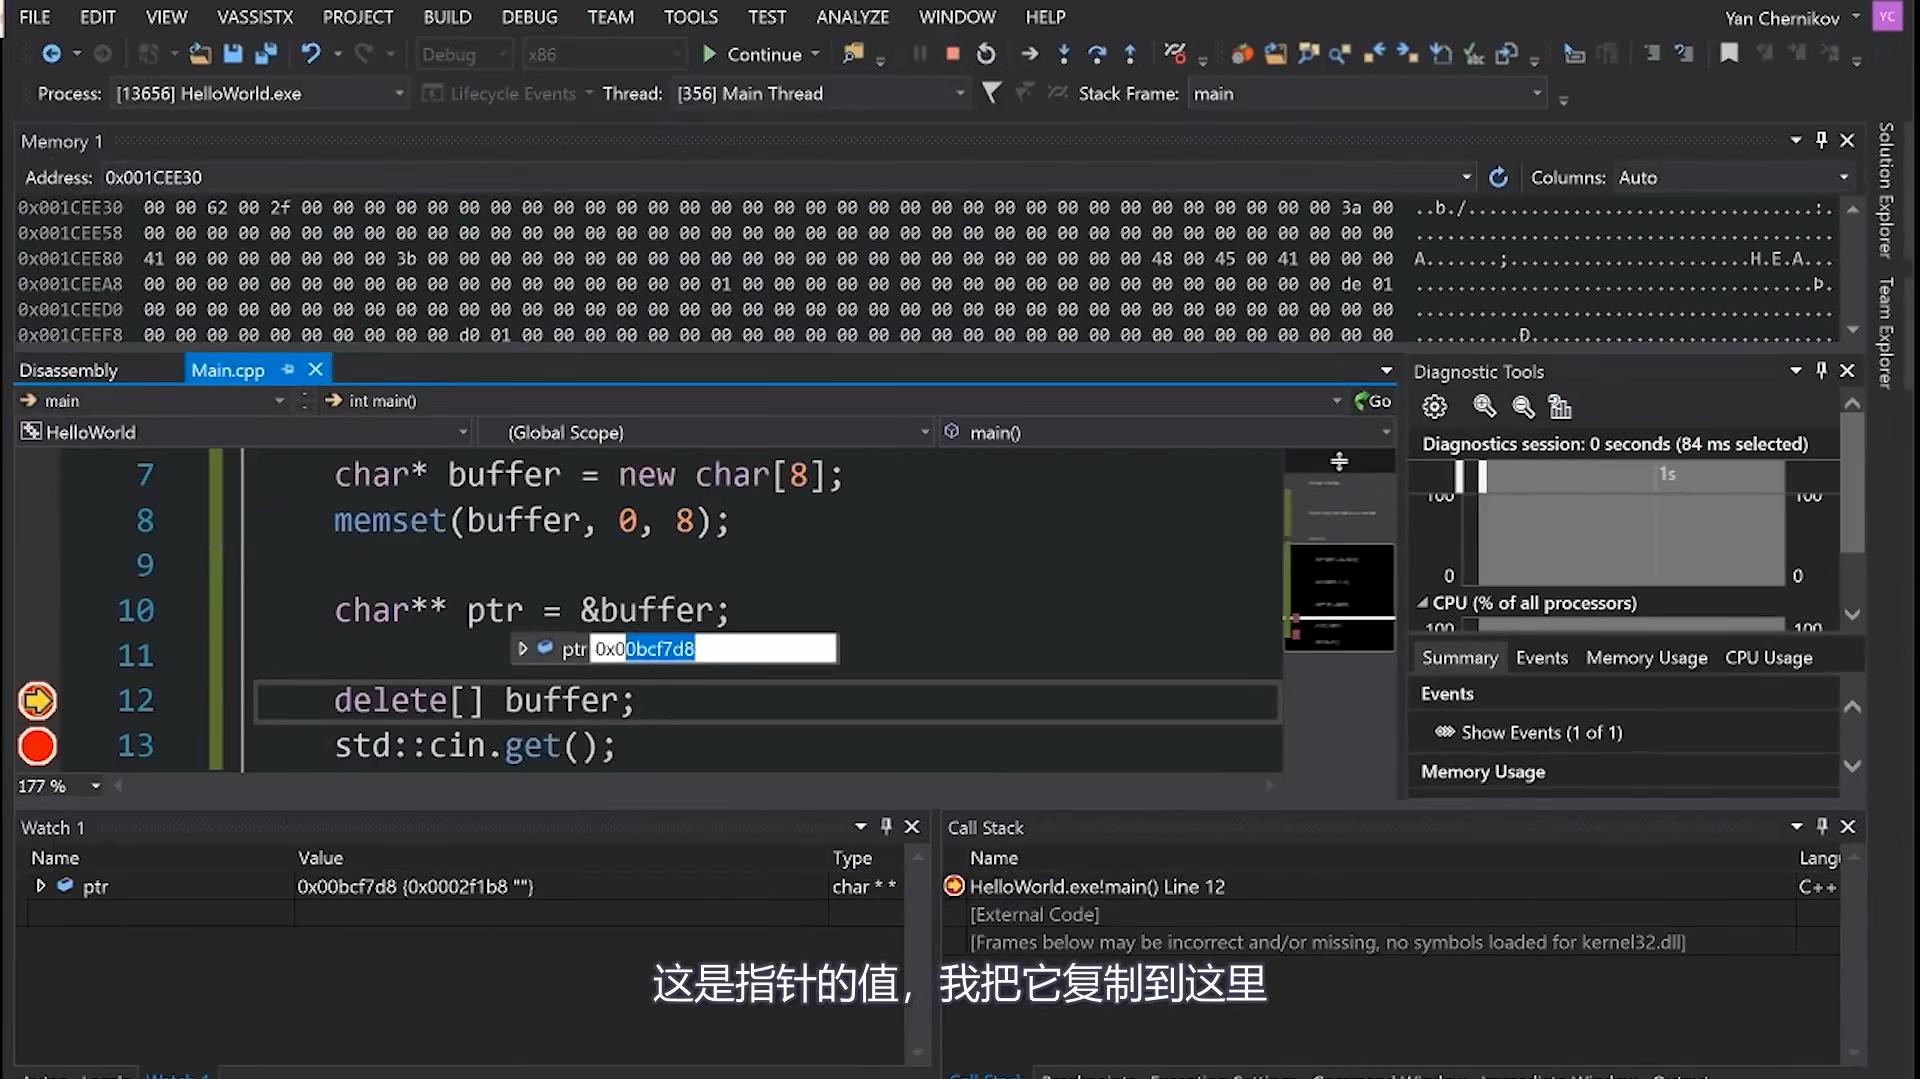Stop debugging with the red square icon
The image size is (1920, 1079).
[x=952, y=54]
